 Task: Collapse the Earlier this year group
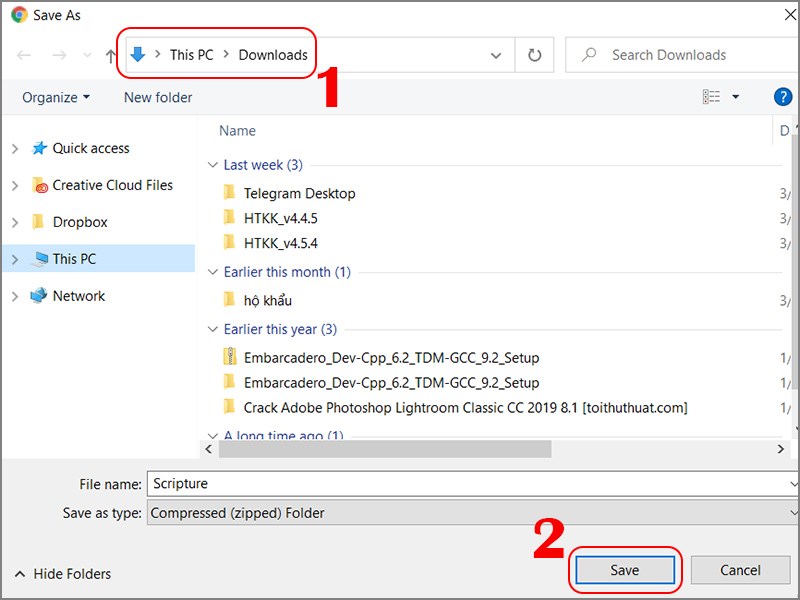point(212,329)
